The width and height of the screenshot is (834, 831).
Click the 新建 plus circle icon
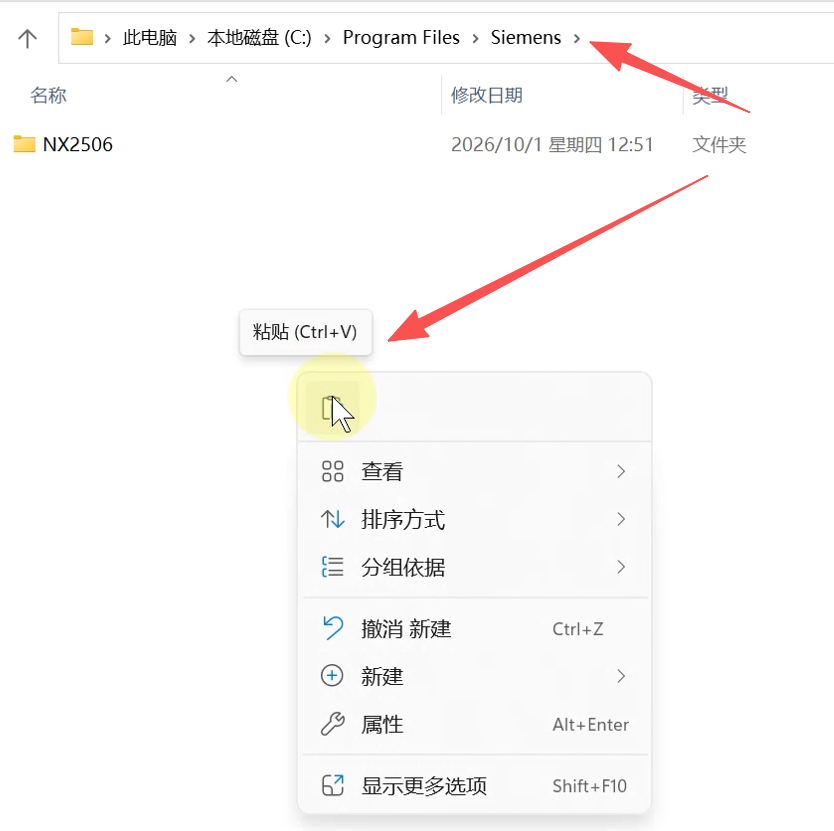pos(332,676)
